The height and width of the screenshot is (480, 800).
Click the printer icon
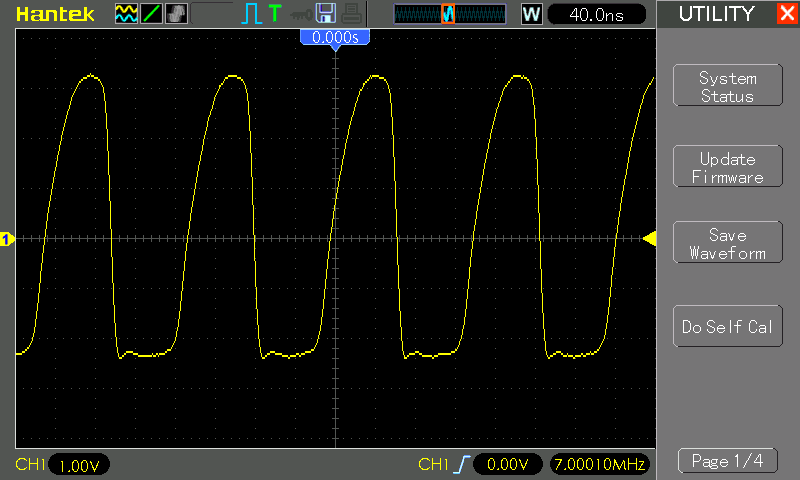point(351,14)
